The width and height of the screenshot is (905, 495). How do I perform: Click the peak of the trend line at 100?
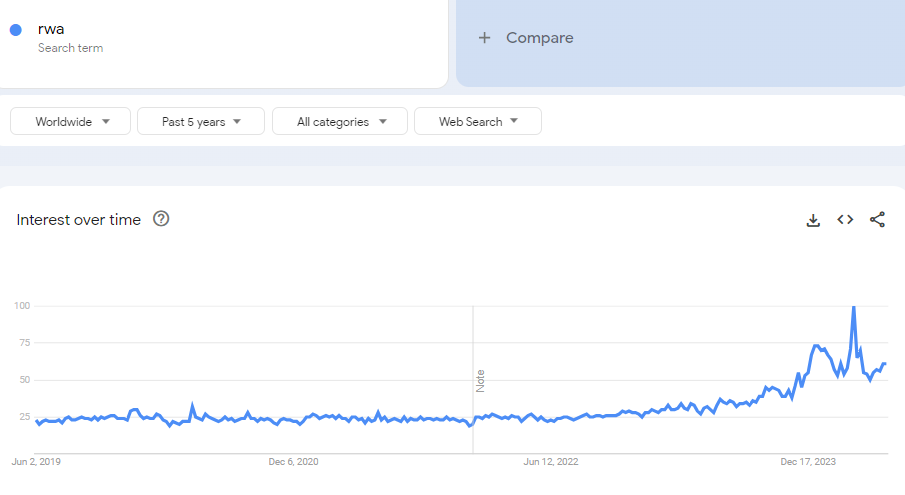(853, 308)
